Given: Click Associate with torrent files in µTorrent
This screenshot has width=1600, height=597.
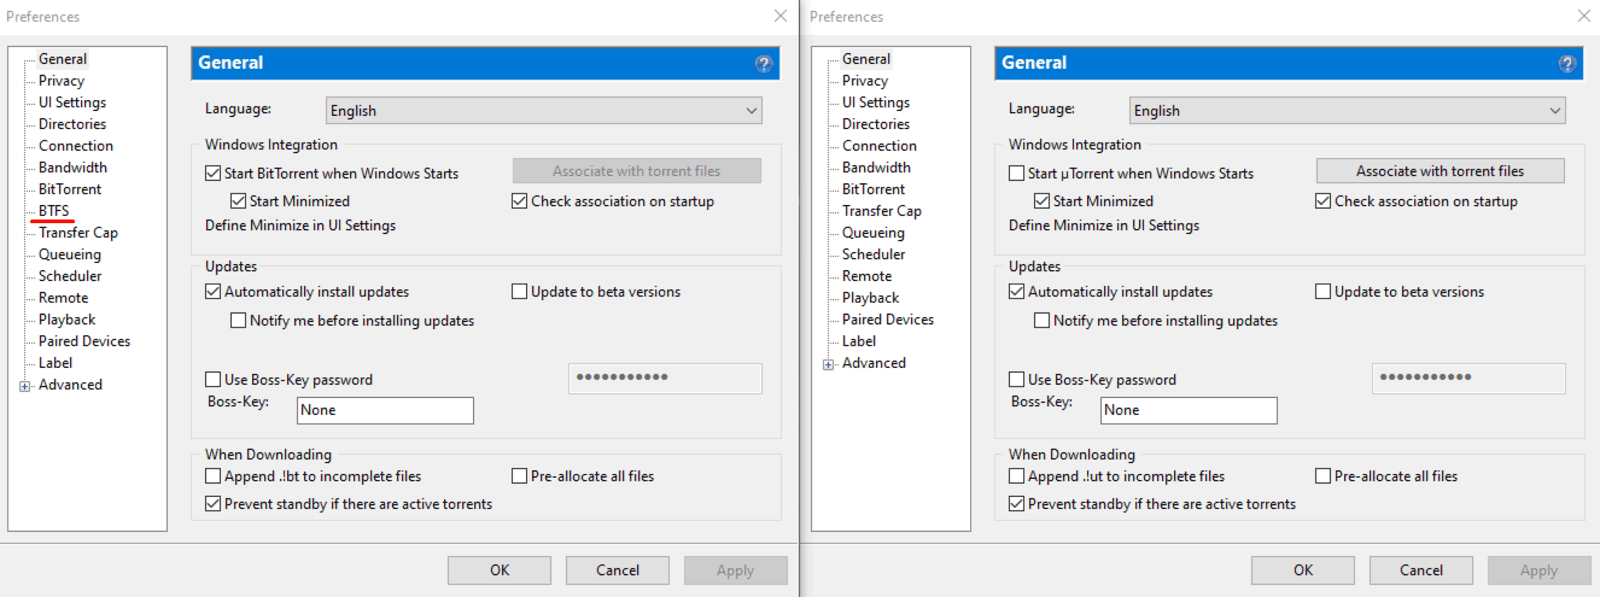Looking at the screenshot, I should (x=1440, y=171).
